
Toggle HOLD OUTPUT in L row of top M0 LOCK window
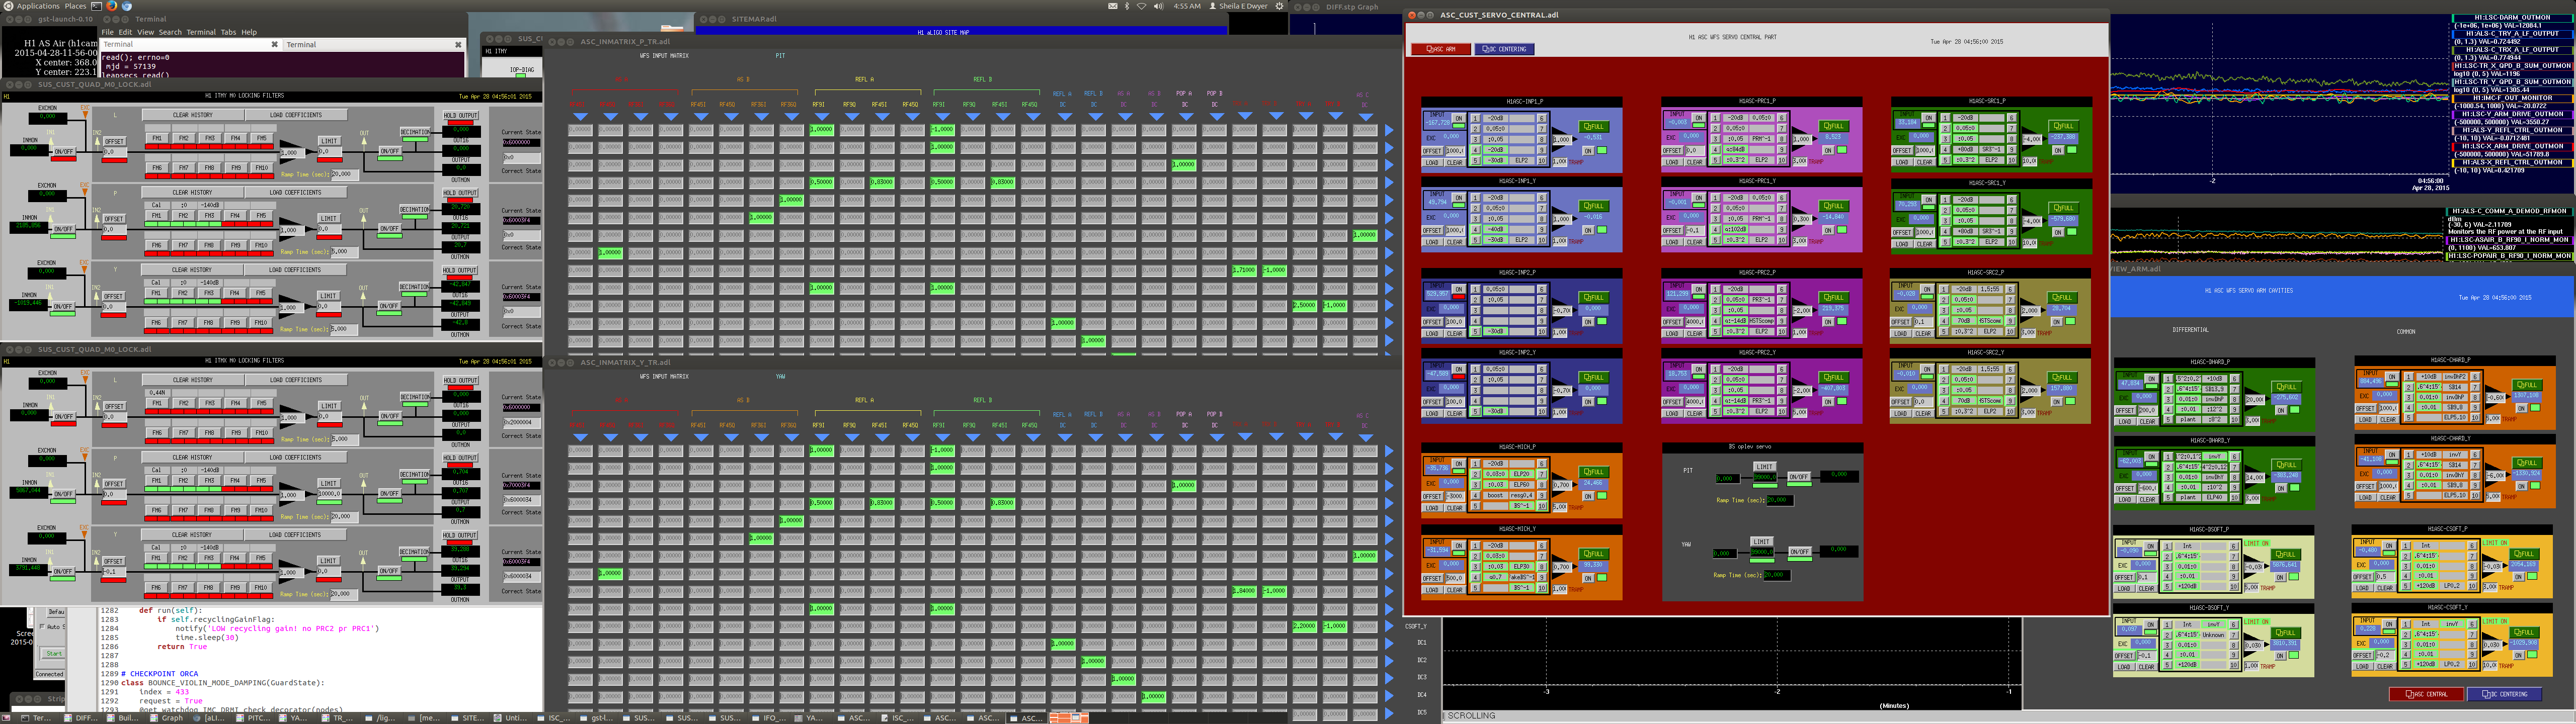pyautogui.click(x=460, y=116)
